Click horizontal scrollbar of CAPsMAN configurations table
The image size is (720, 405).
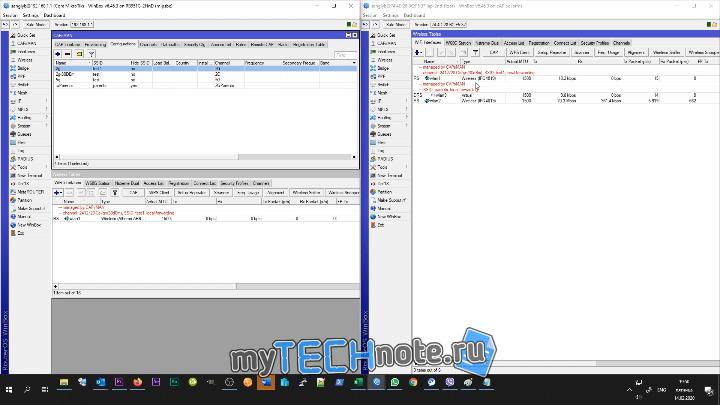click(205, 157)
